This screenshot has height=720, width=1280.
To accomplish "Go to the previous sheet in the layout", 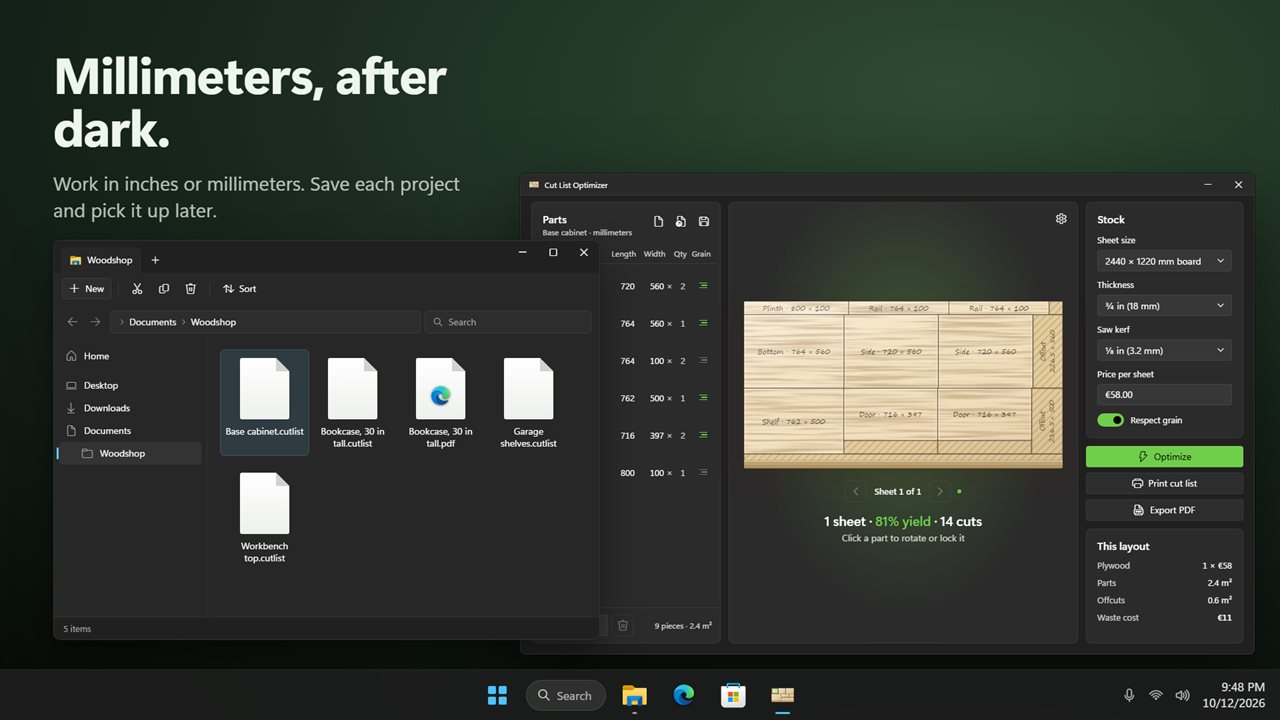I will pyautogui.click(x=855, y=492).
